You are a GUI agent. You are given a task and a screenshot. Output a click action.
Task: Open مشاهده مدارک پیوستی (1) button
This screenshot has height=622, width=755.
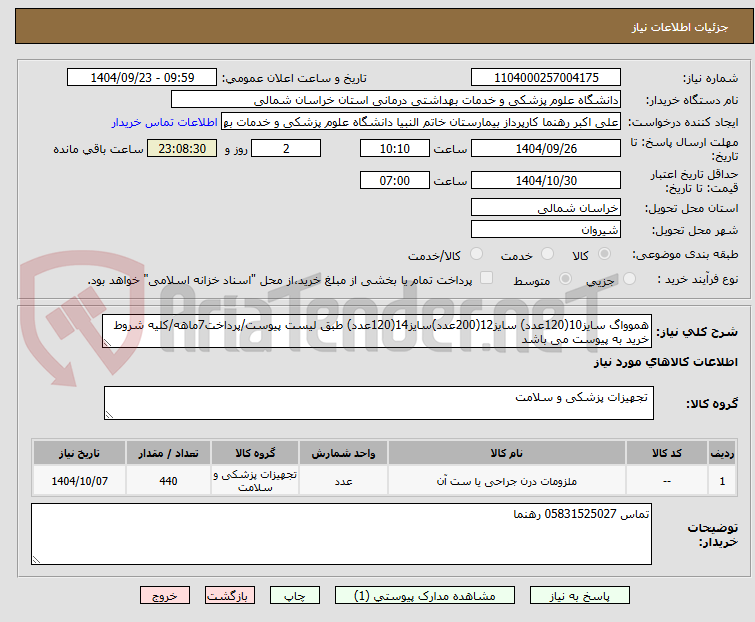tap(425, 596)
